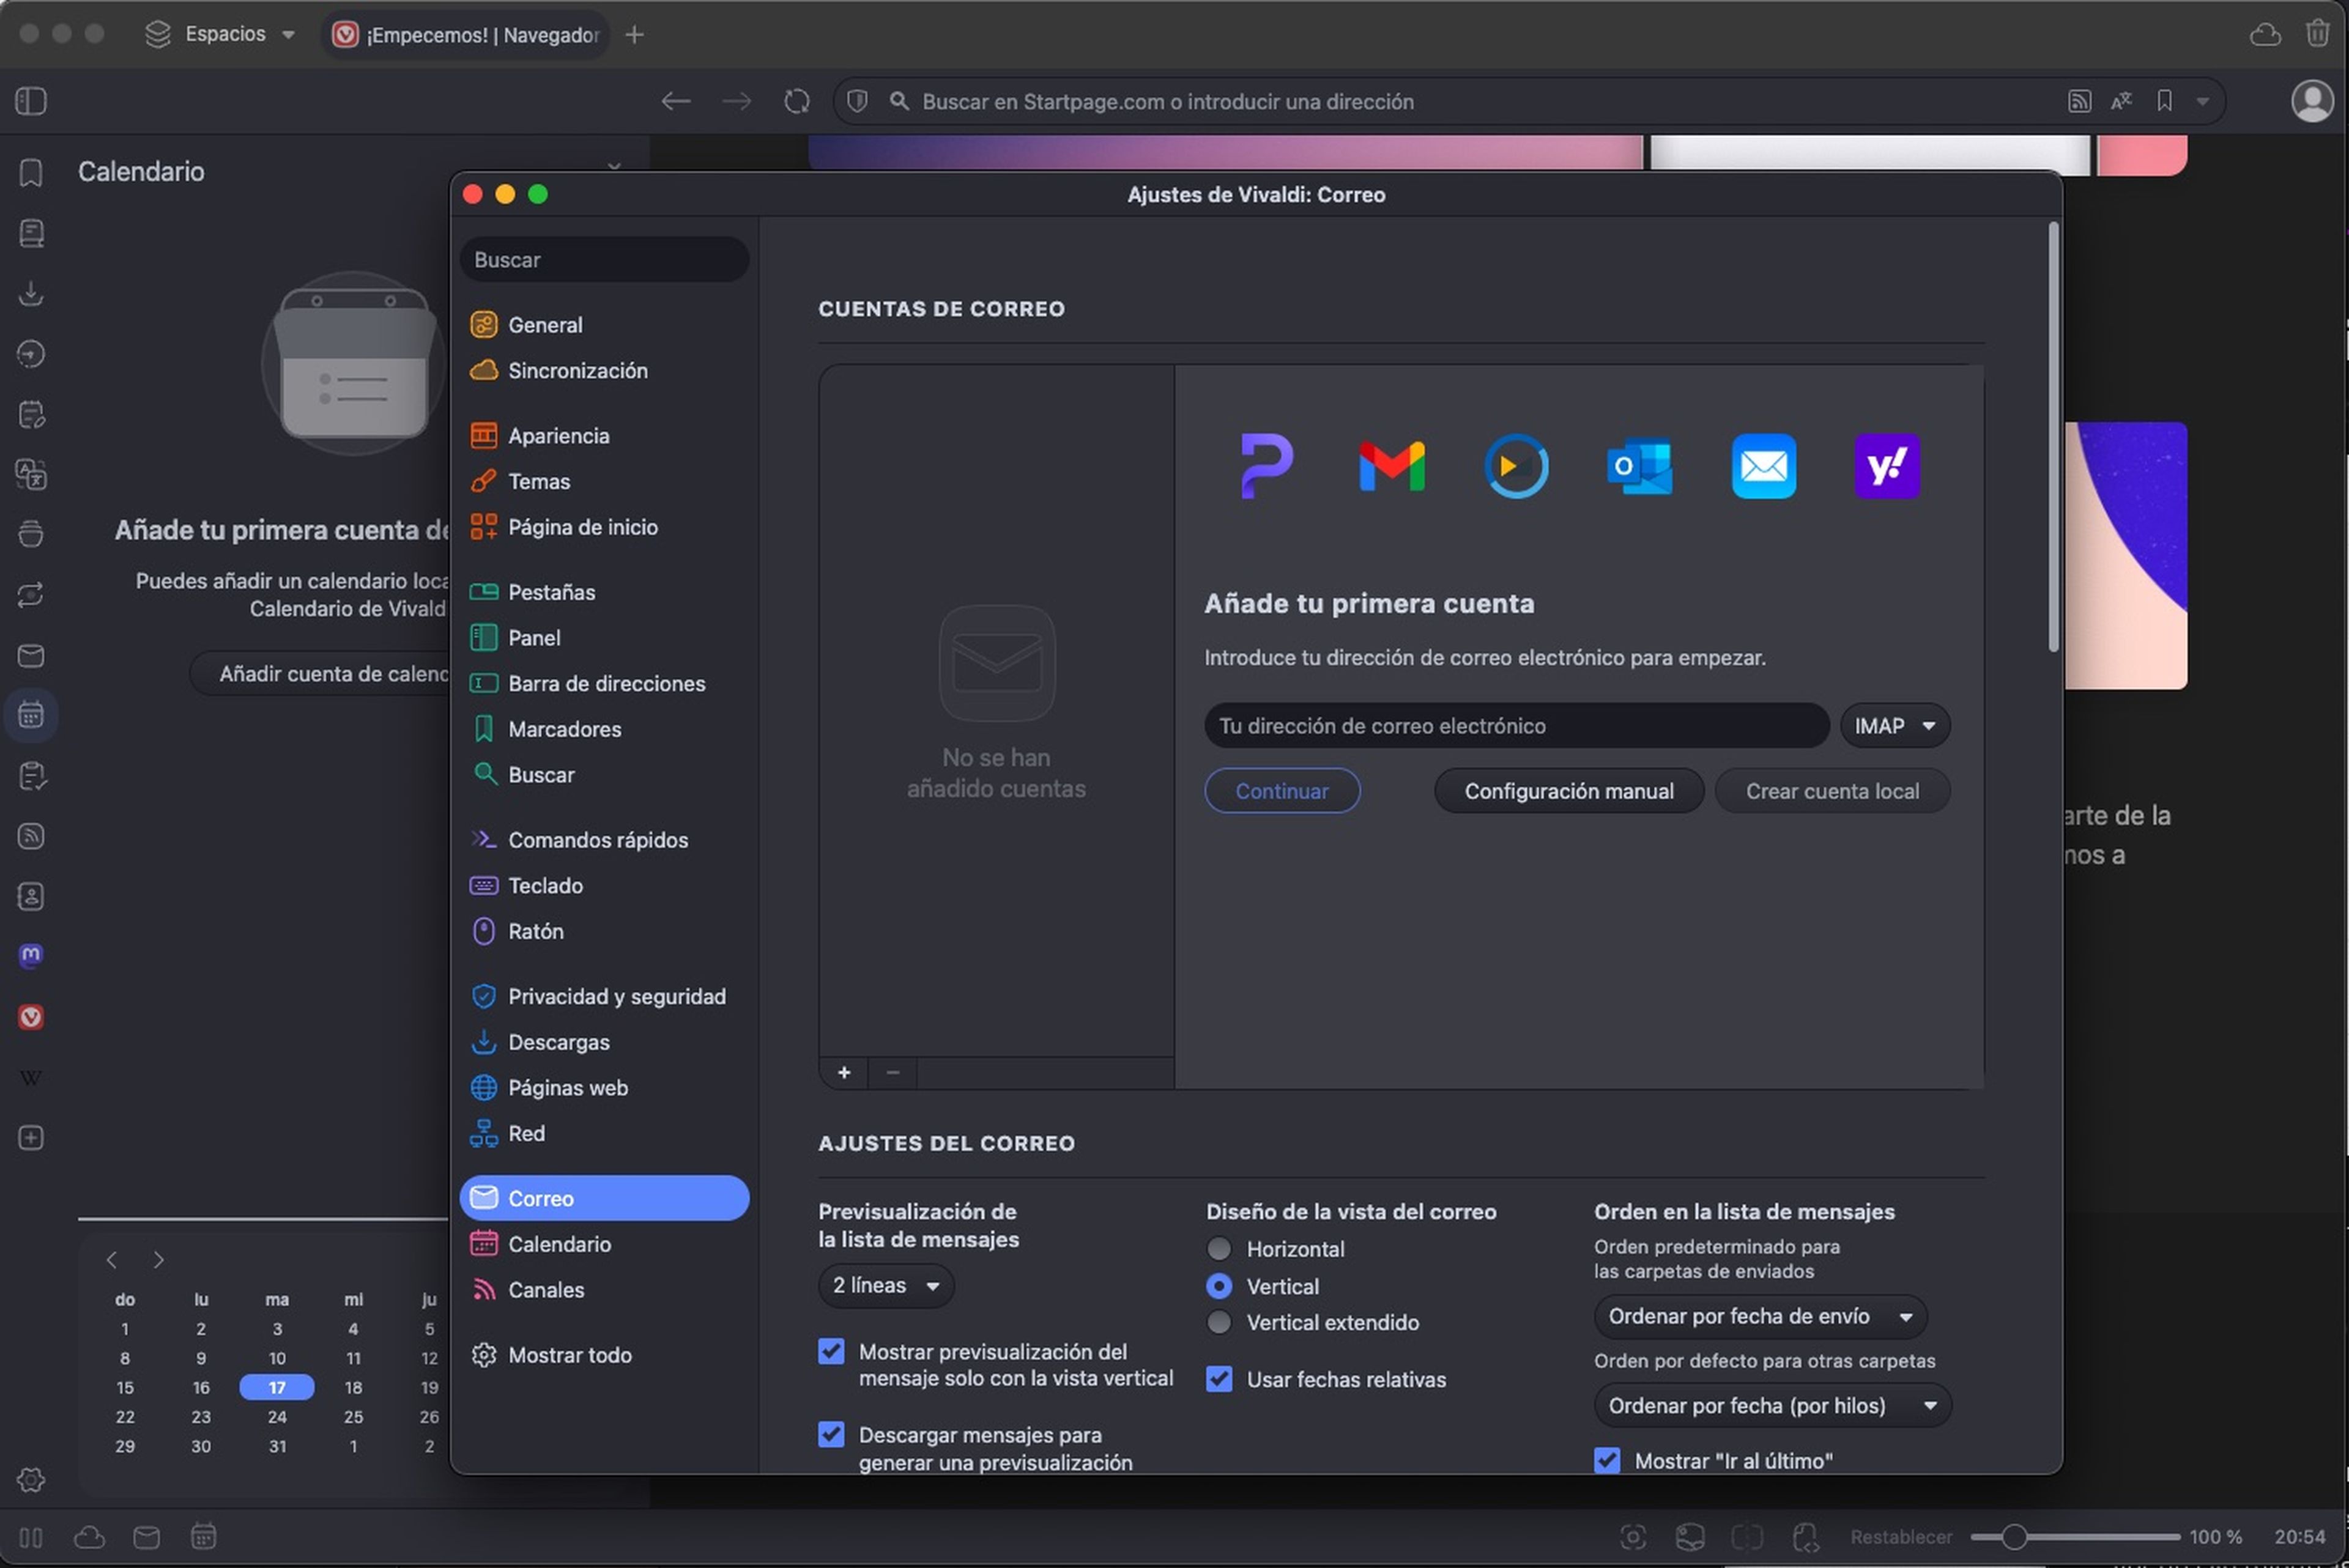Open the Feeds panel icon in the sidebar
The image size is (2349, 1568).
pos(31,836)
